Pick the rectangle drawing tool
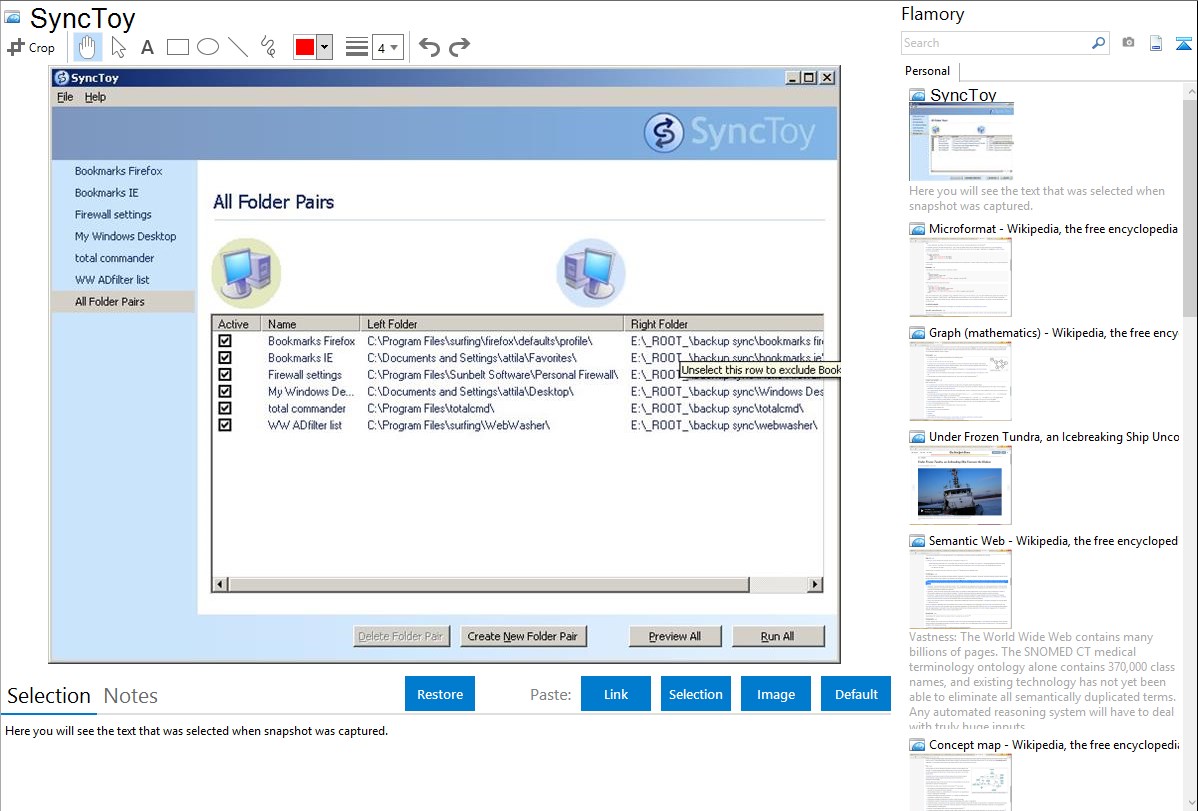Viewport: 1198px width, 811px height. tap(177, 47)
